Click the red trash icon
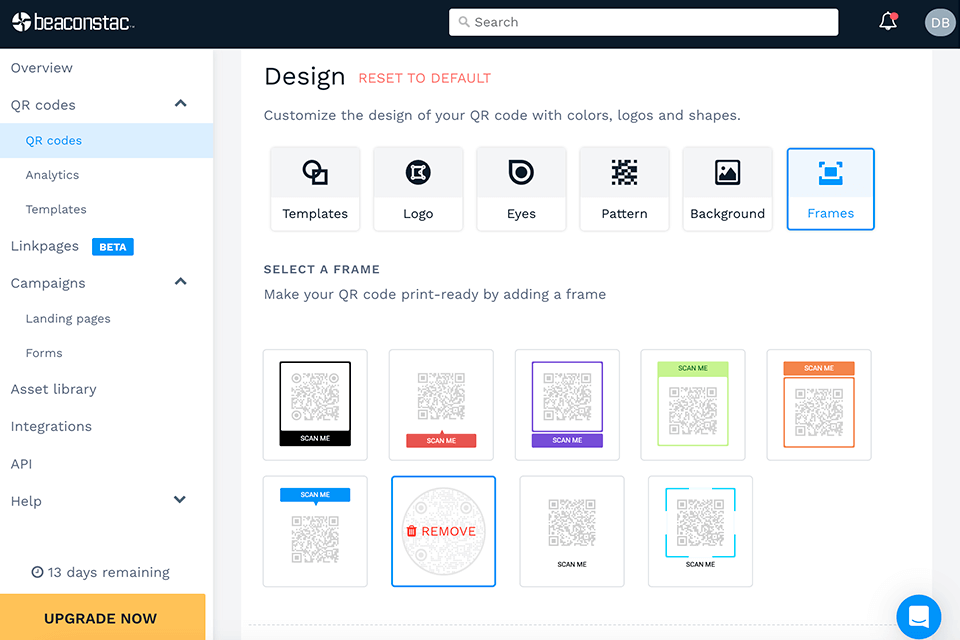The width and height of the screenshot is (960, 640). coord(411,531)
